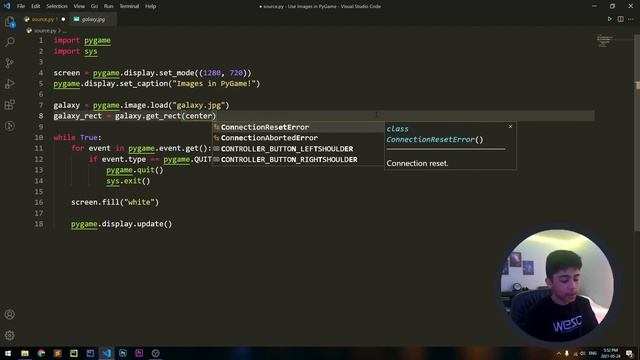640x360 pixels.
Task: Open the notification center icon
Action: [629, 353]
